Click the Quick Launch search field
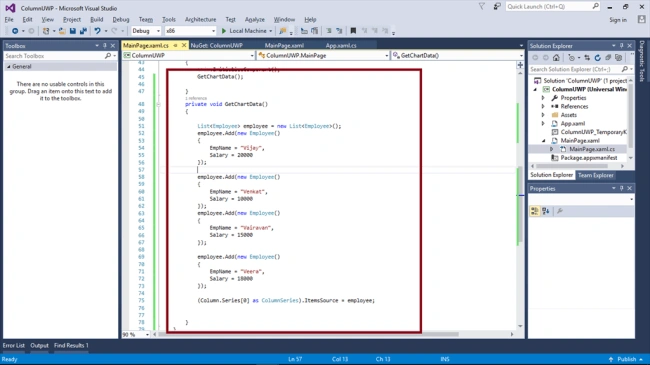 553,7
